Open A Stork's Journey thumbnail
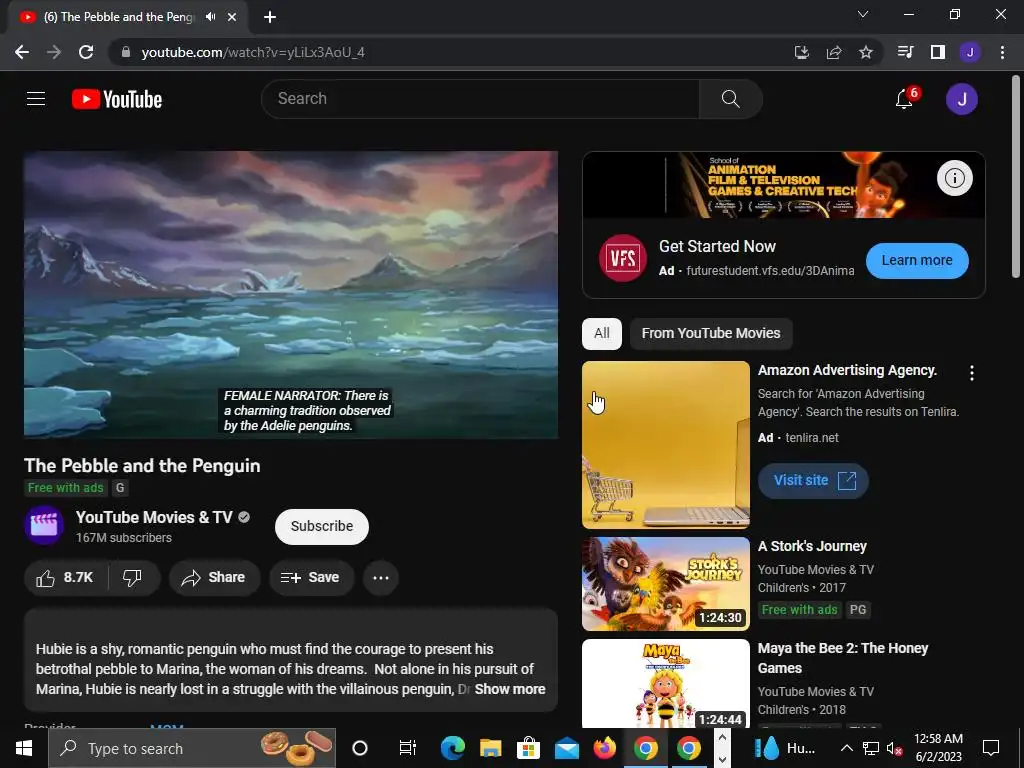Image resolution: width=1024 pixels, height=768 pixels. click(x=665, y=583)
